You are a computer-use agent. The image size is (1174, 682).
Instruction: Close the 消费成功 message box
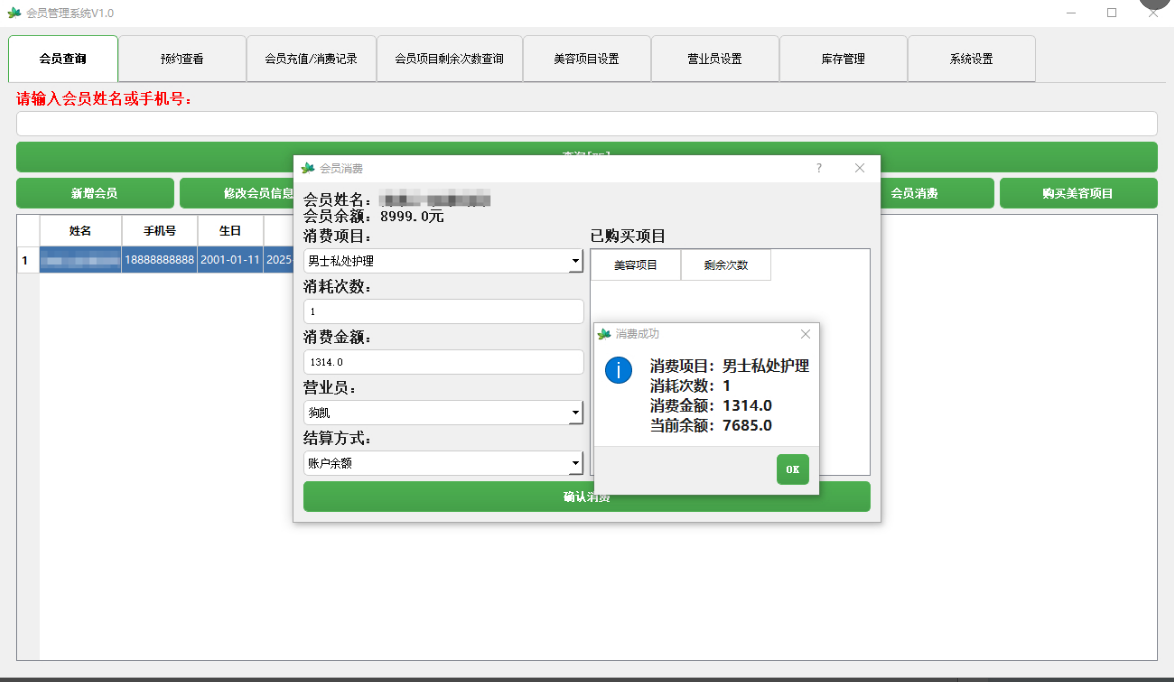[805, 334]
